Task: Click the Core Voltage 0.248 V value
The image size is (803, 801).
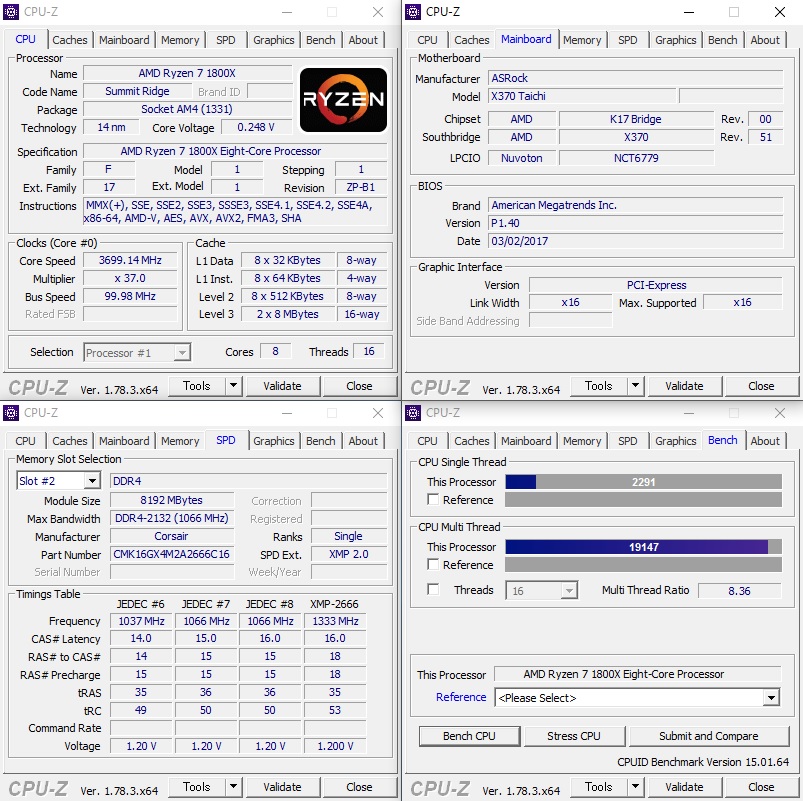Action: coord(256,127)
